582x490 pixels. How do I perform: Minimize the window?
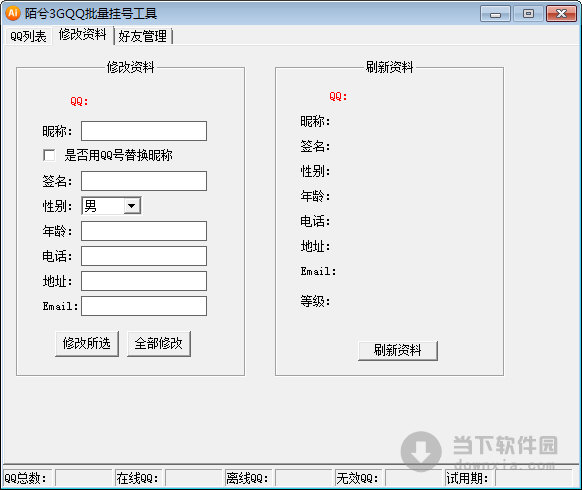coord(496,14)
